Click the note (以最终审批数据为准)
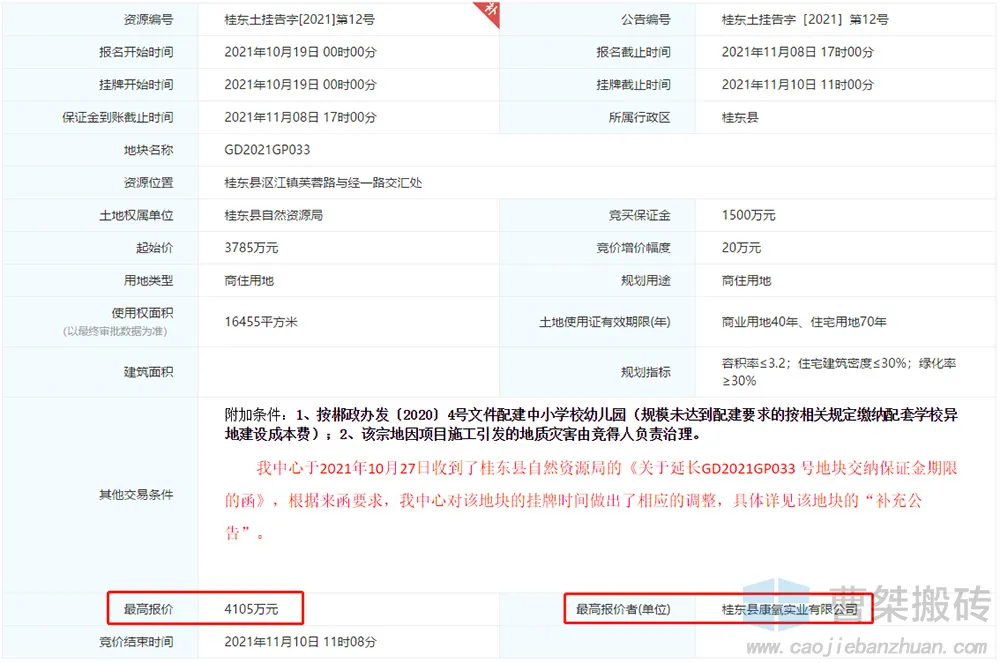This screenshot has height=663, width=1000. pos(115,332)
